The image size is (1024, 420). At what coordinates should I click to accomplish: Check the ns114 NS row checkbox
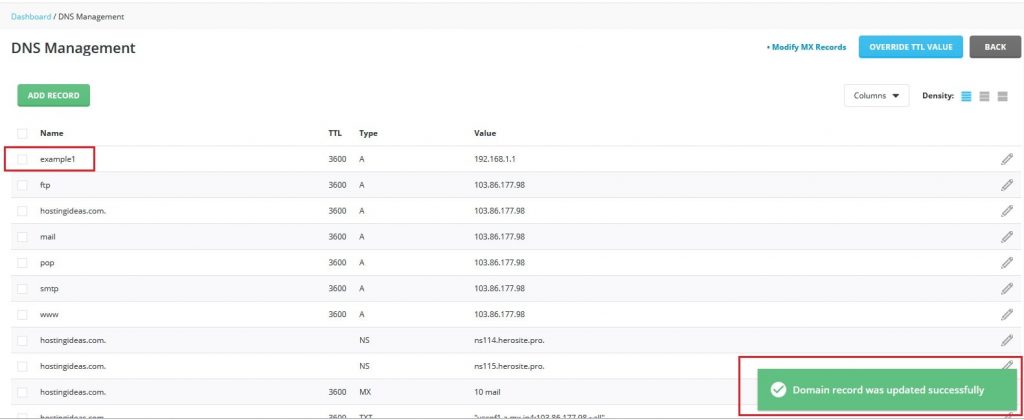22,340
